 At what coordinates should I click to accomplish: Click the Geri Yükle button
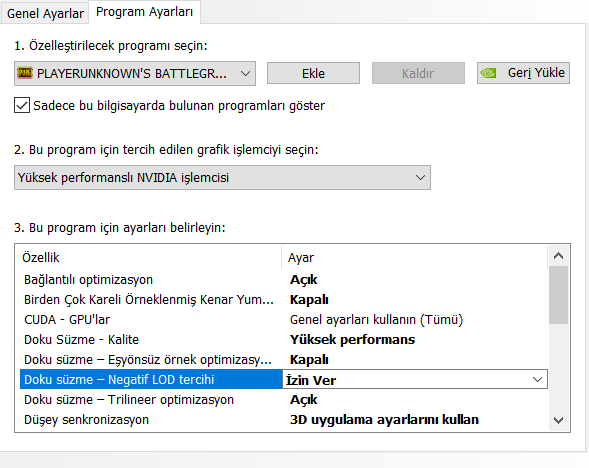tap(523, 73)
